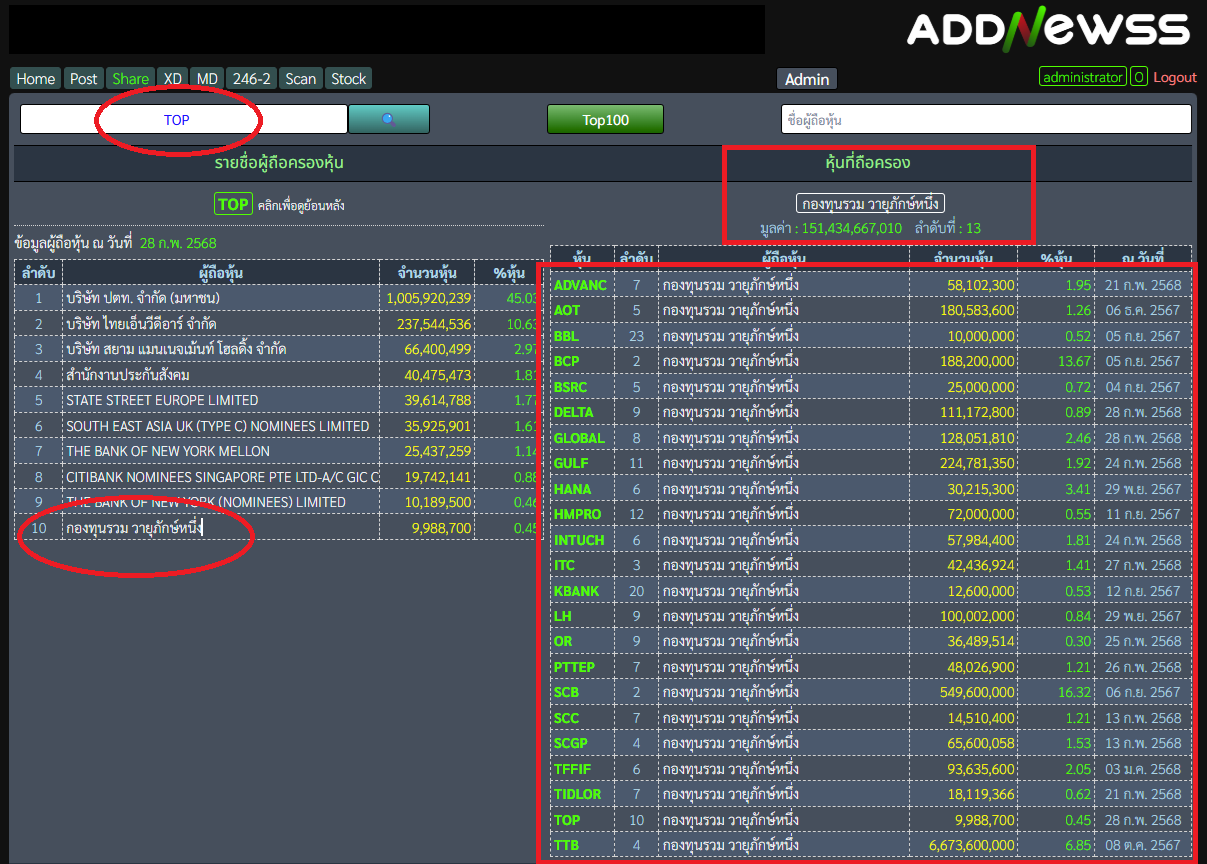Open stock symbol BBL
The height and width of the screenshot is (864, 1207).
[x=566, y=336]
